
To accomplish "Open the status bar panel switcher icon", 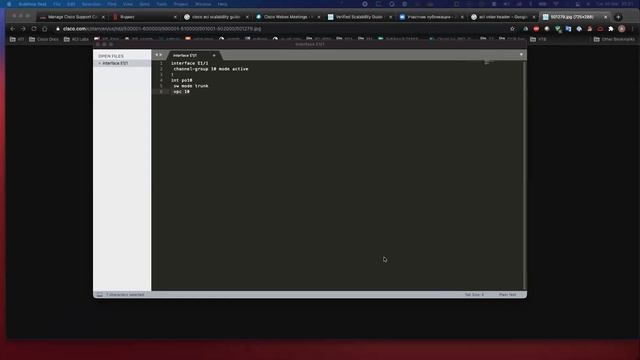I will [100, 295].
